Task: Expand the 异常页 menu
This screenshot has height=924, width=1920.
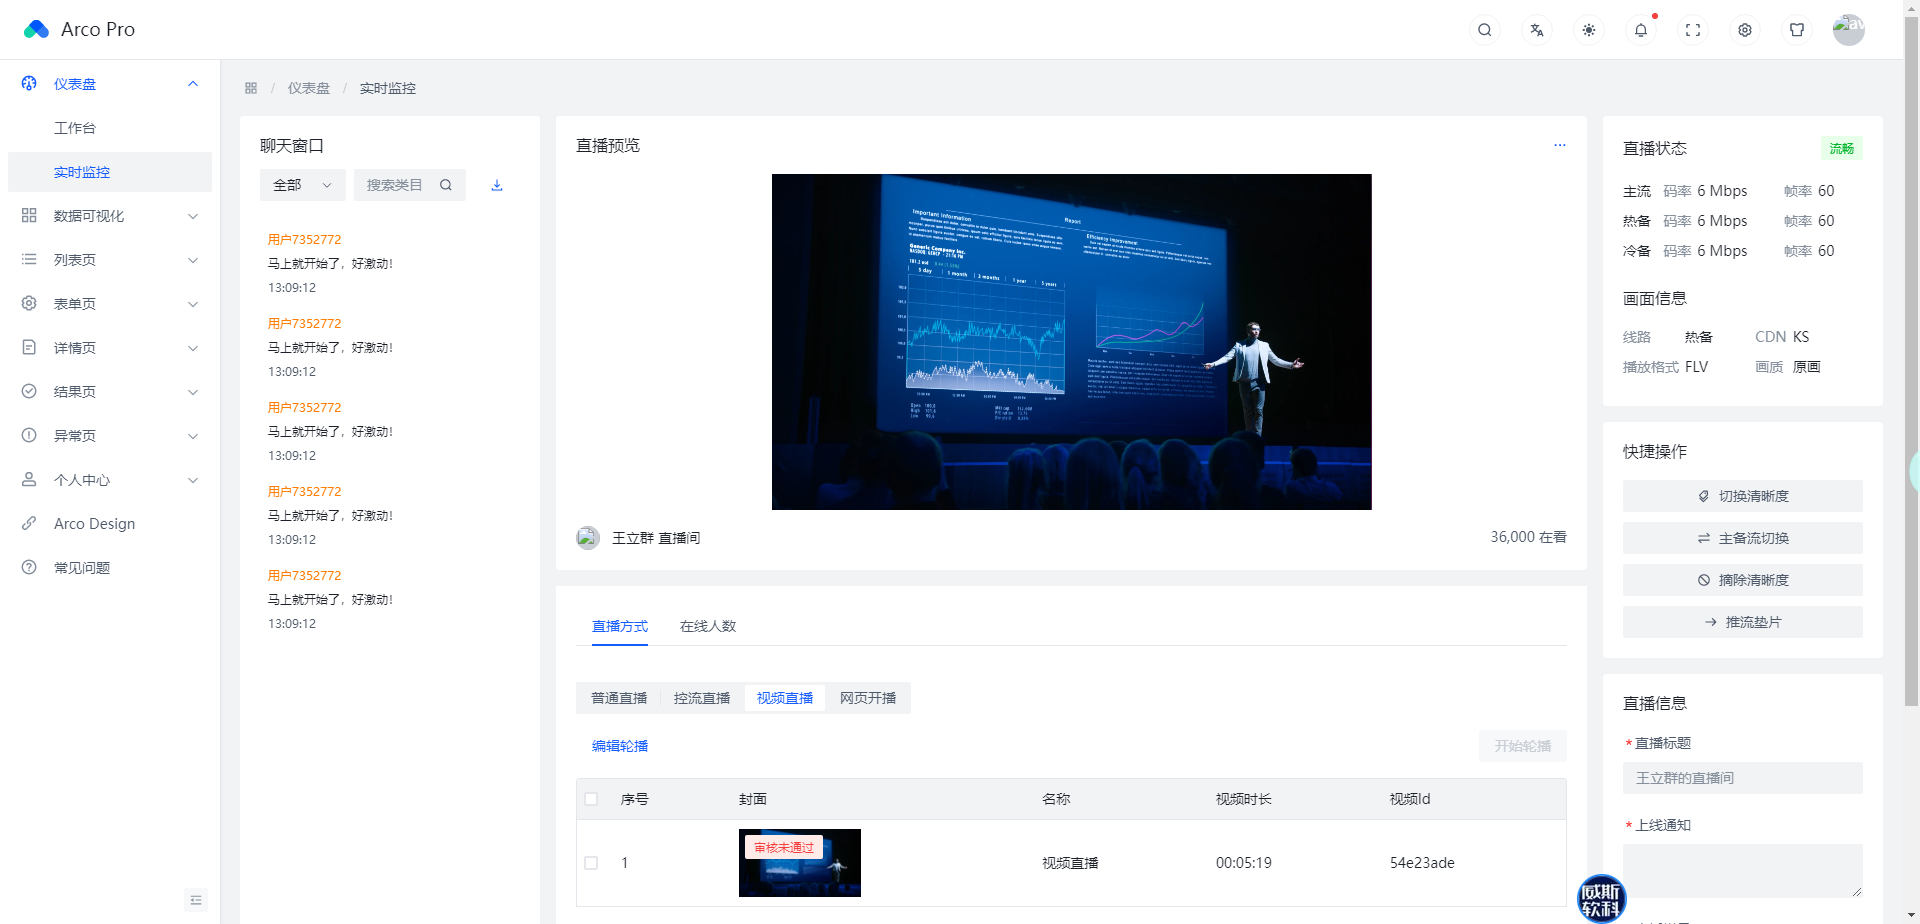Action: click(193, 436)
